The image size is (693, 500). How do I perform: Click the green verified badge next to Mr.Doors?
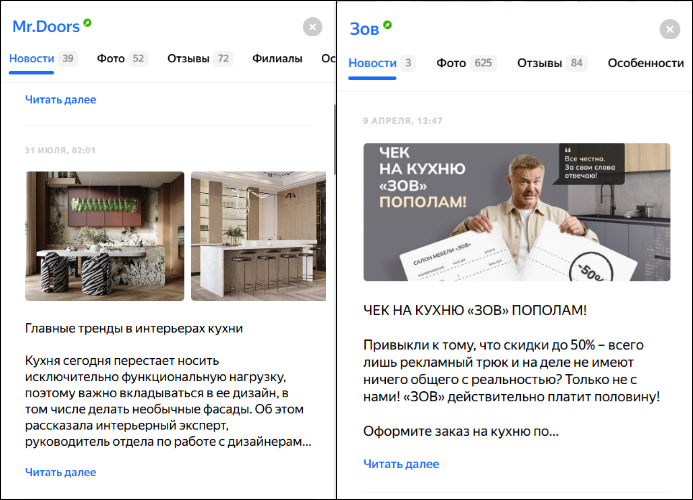pyautogui.click(x=87, y=23)
